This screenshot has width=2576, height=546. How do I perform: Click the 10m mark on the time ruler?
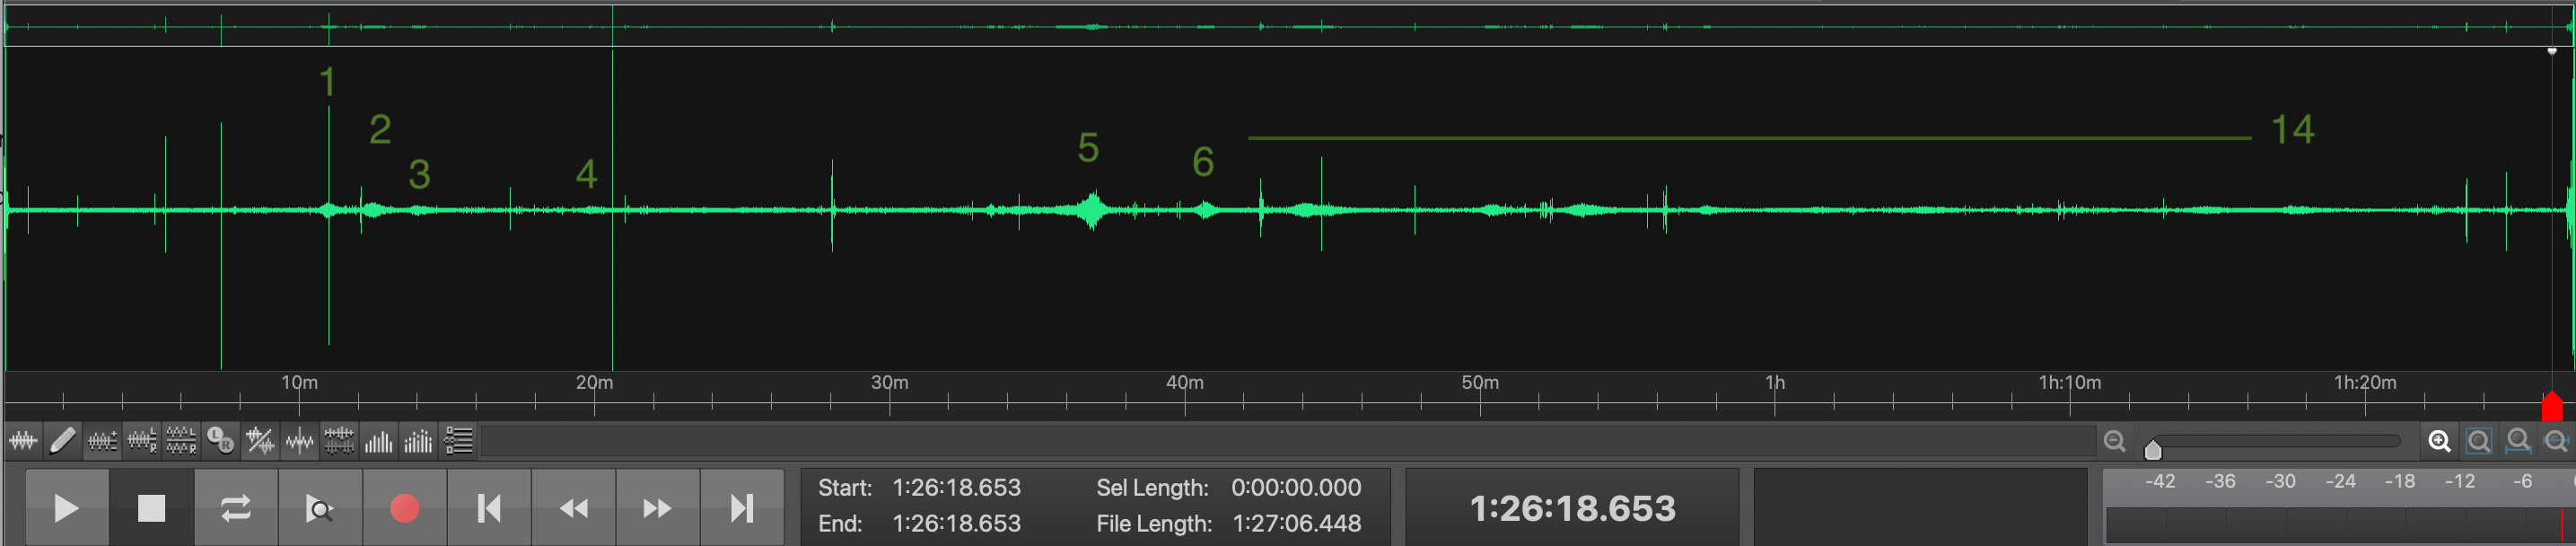pyautogui.click(x=299, y=383)
